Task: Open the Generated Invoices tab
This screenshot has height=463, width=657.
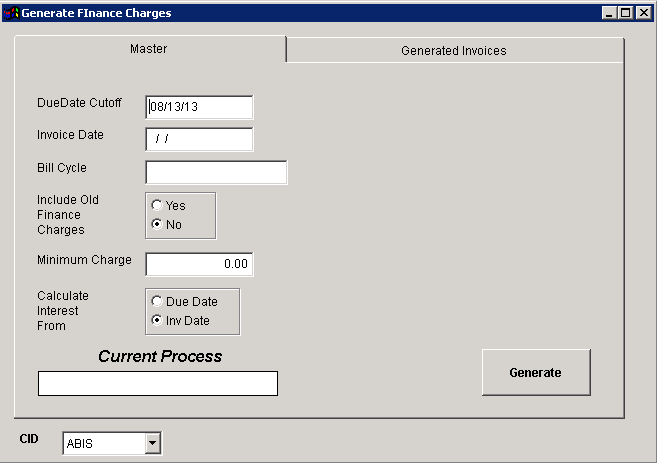Action: (x=453, y=50)
